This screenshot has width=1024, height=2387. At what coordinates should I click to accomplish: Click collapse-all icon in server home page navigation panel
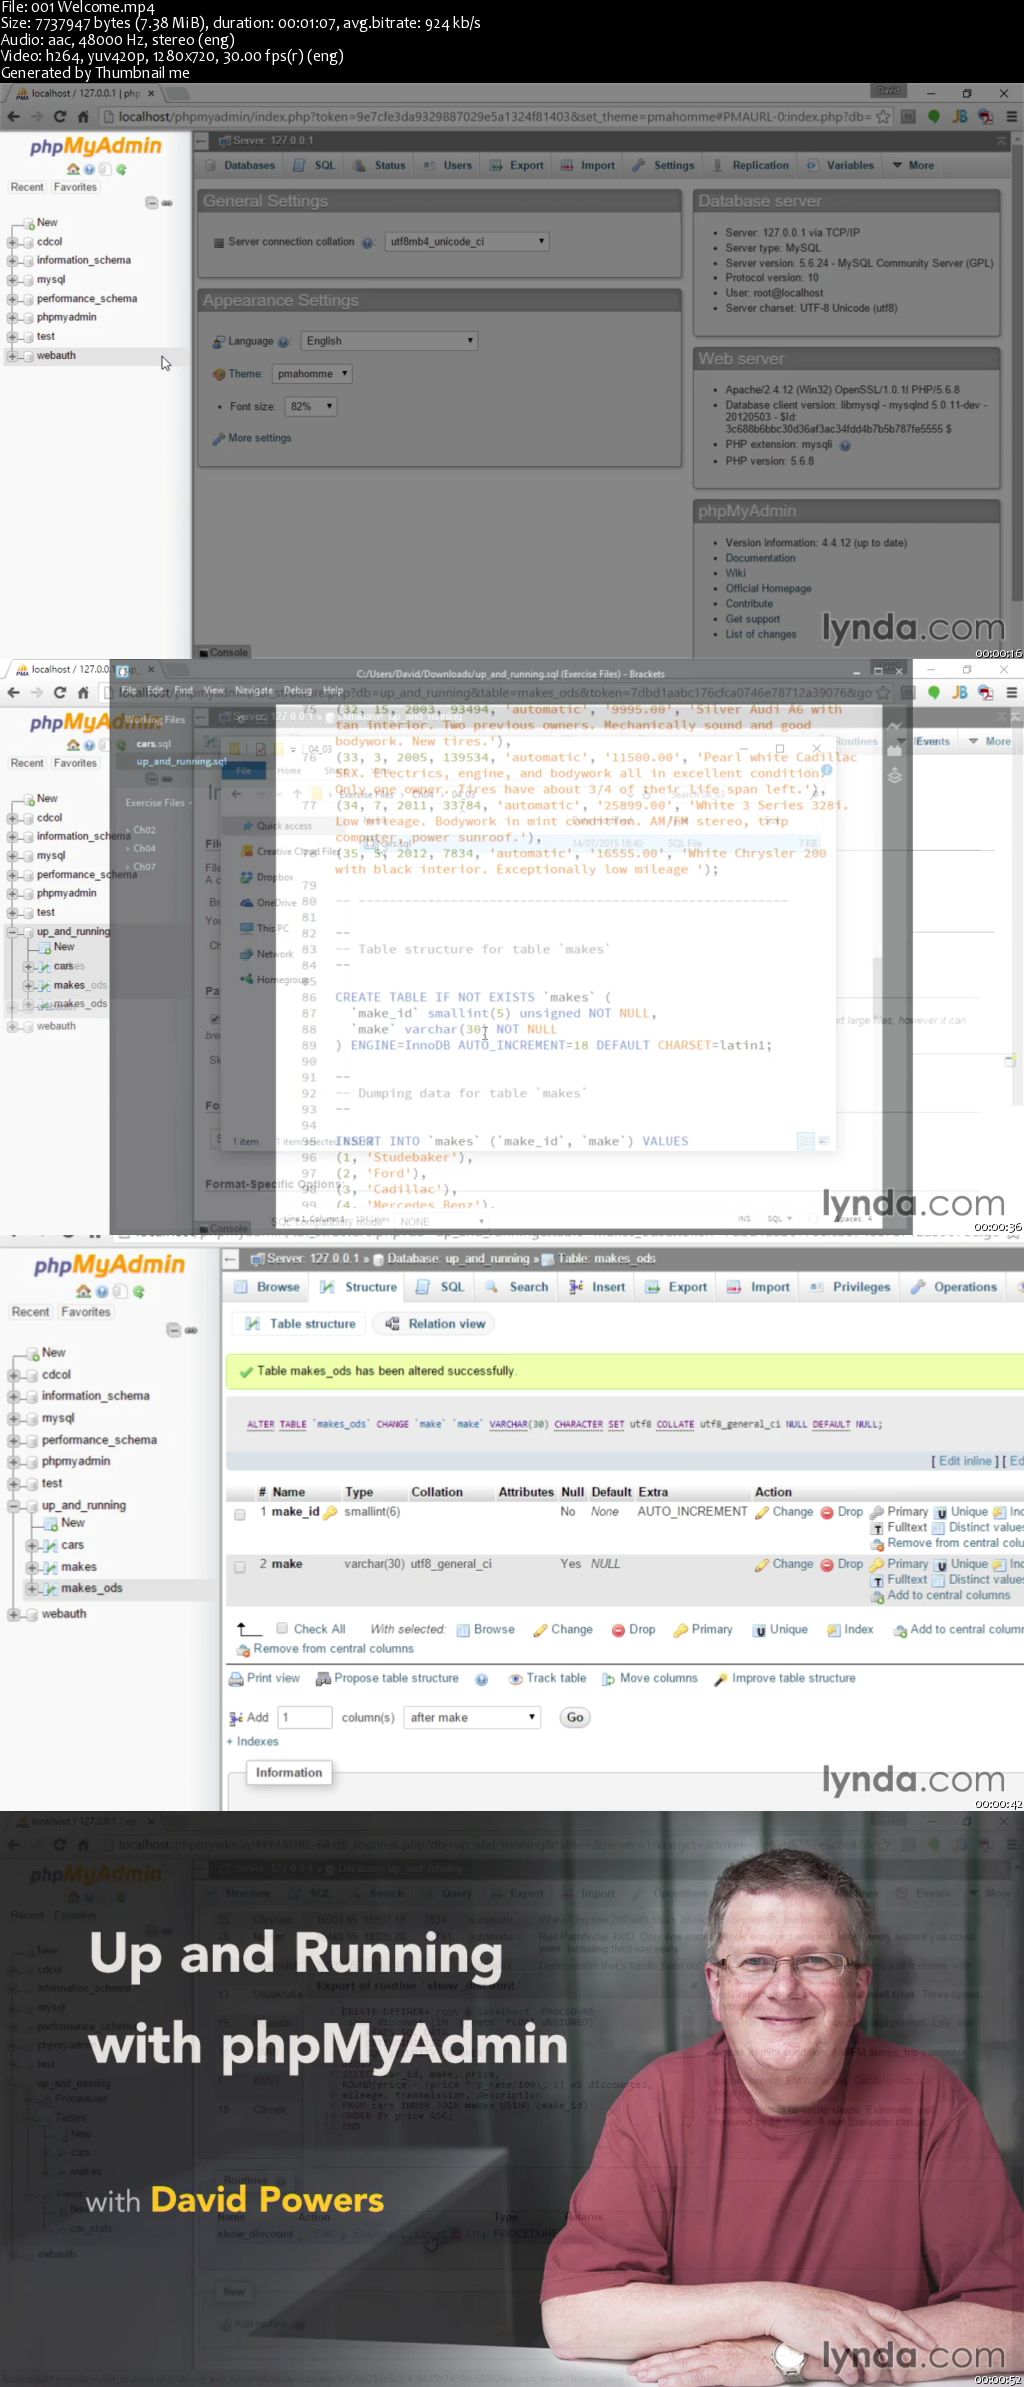coord(152,203)
